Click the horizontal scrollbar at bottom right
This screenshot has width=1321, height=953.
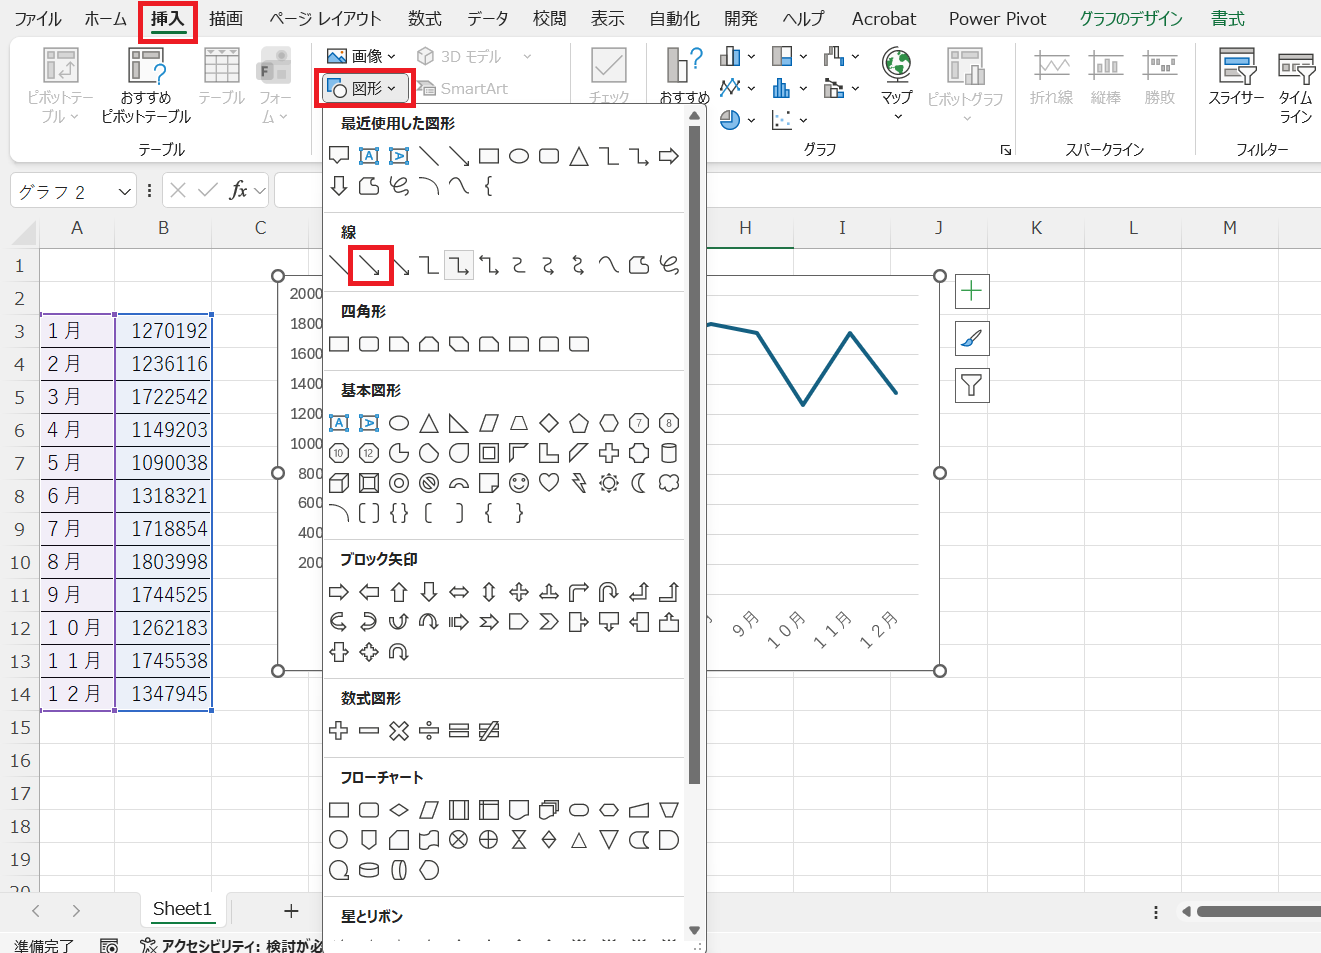pos(1257,911)
